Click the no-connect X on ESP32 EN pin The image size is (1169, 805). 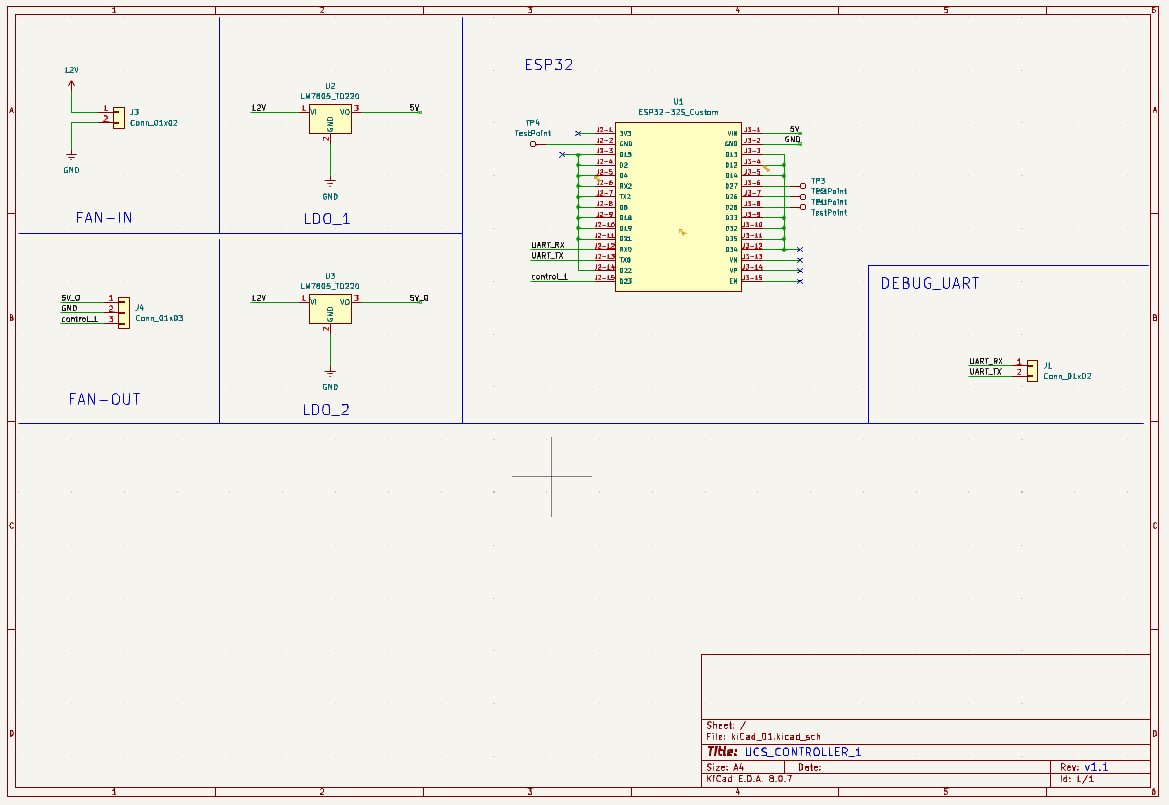pyautogui.click(x=800, y=281)
